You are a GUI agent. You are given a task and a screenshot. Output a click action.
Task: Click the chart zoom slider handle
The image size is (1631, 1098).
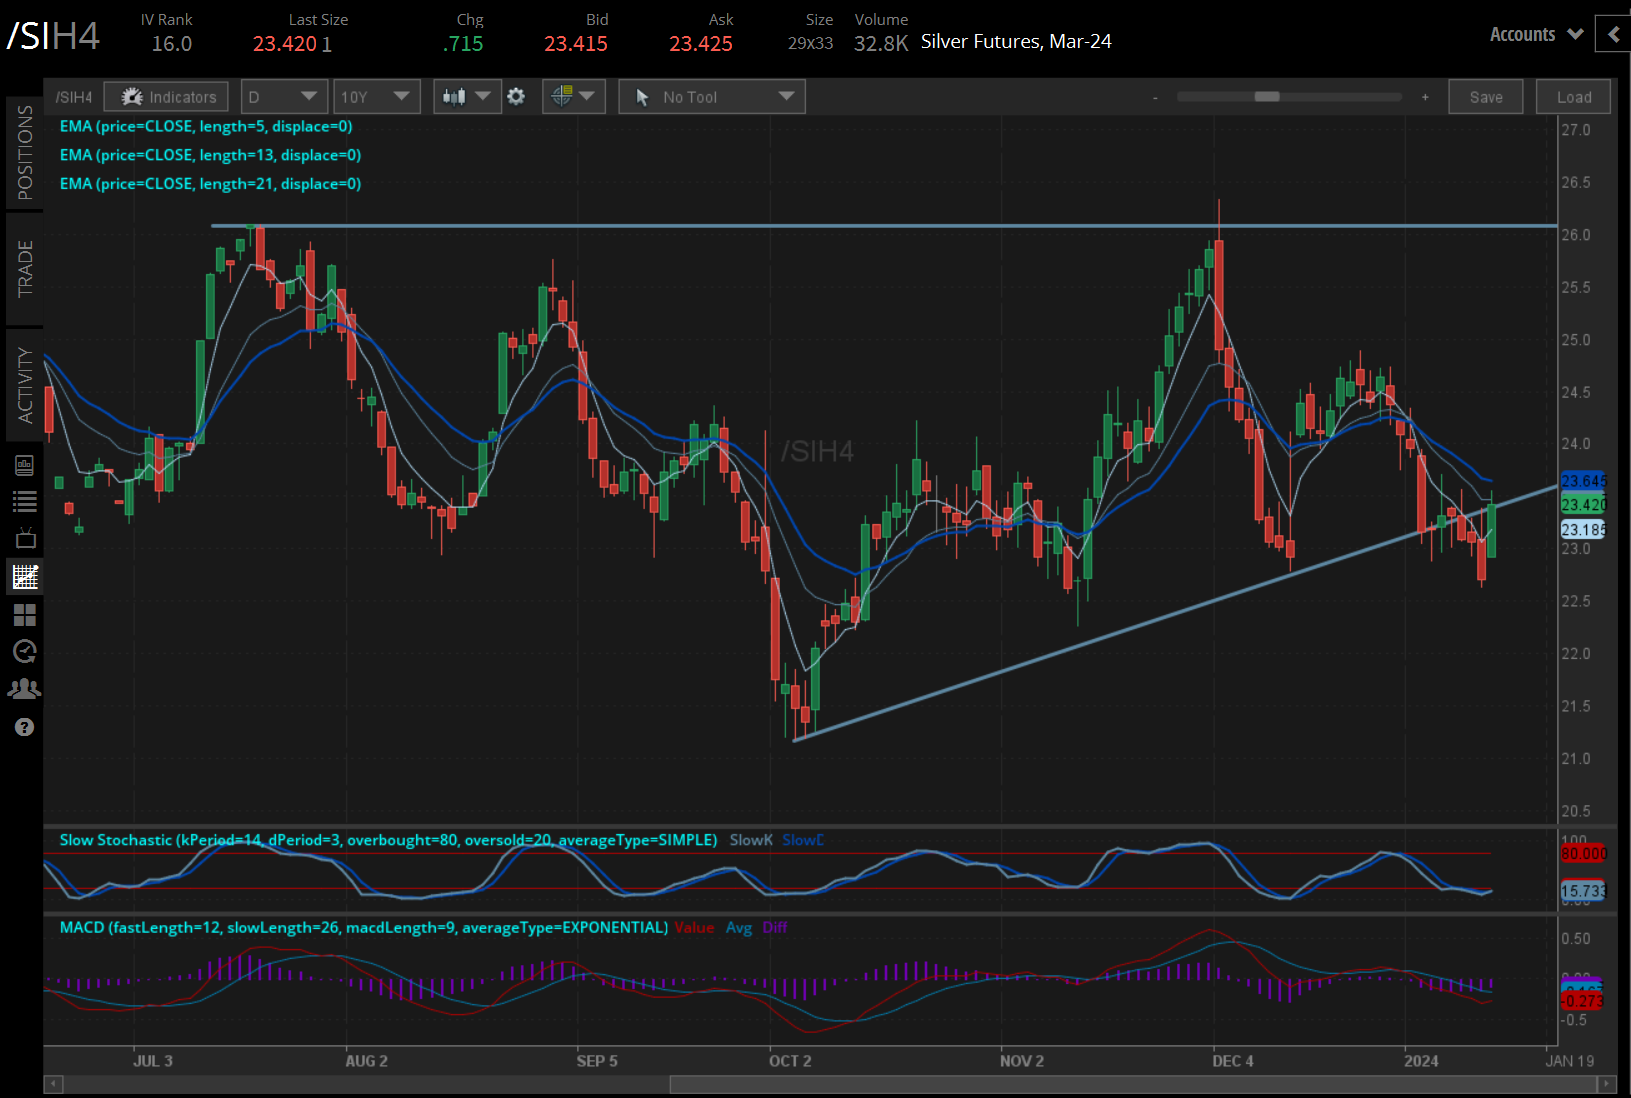[x=1267, y=97]
